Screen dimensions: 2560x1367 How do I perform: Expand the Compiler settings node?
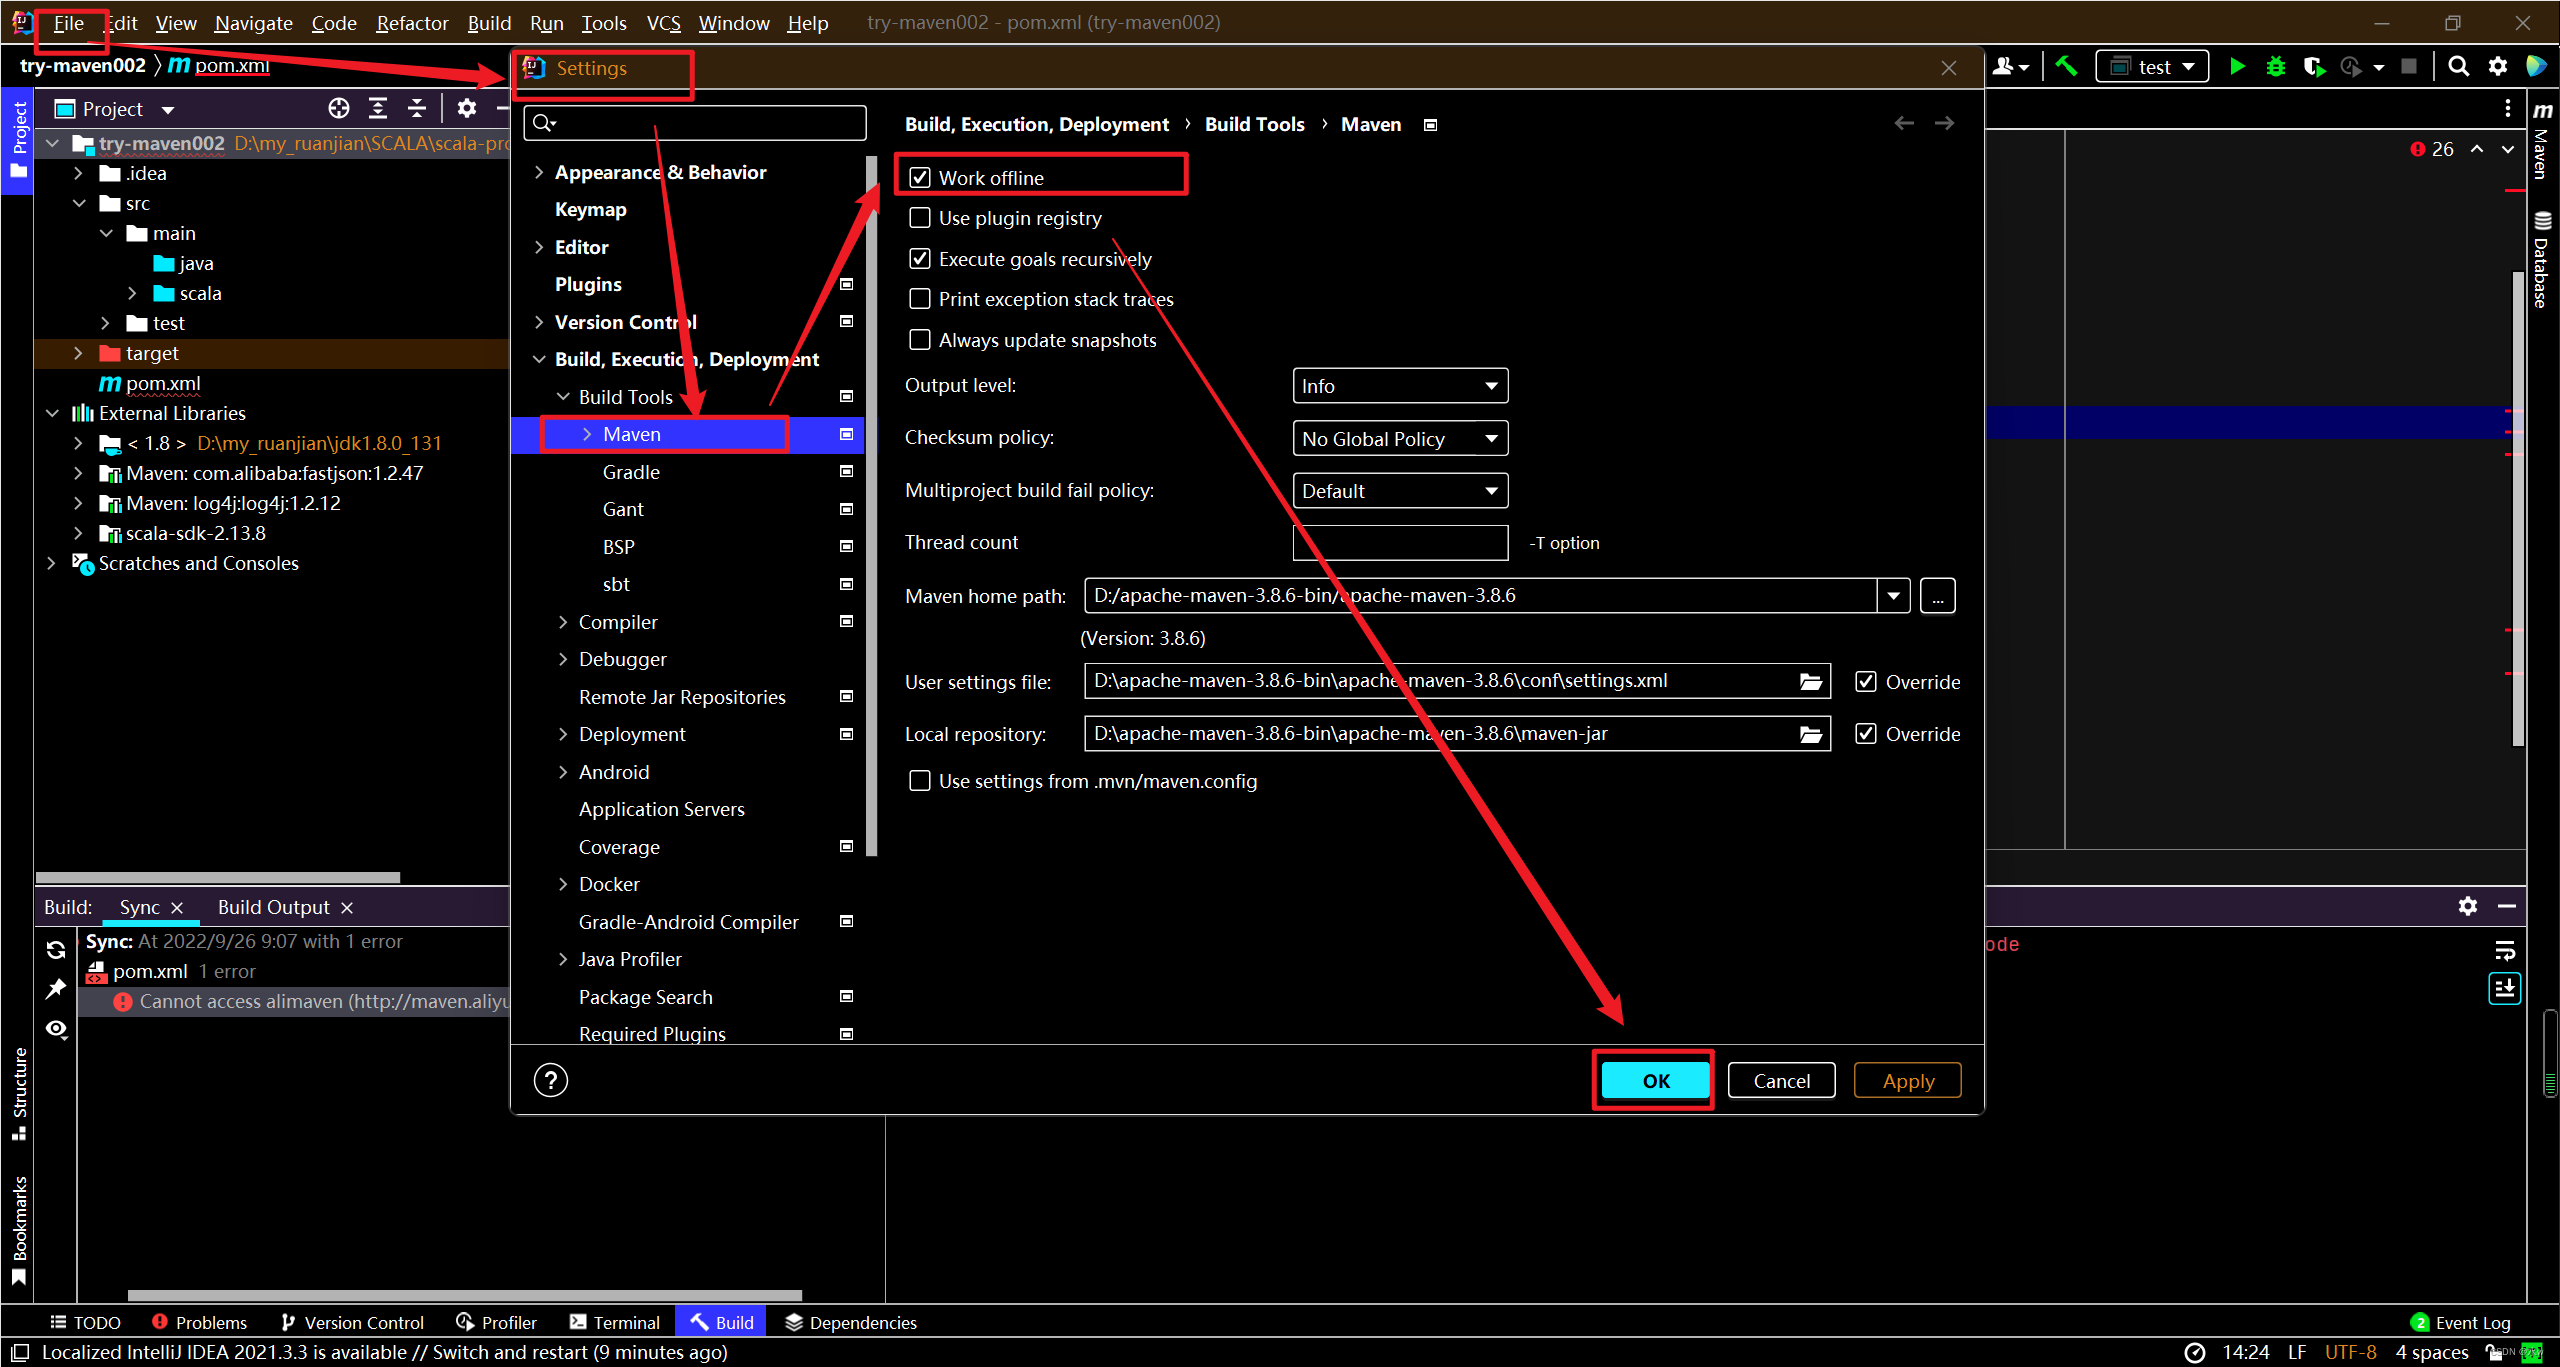pyautogui.click(x=563, y=622)
